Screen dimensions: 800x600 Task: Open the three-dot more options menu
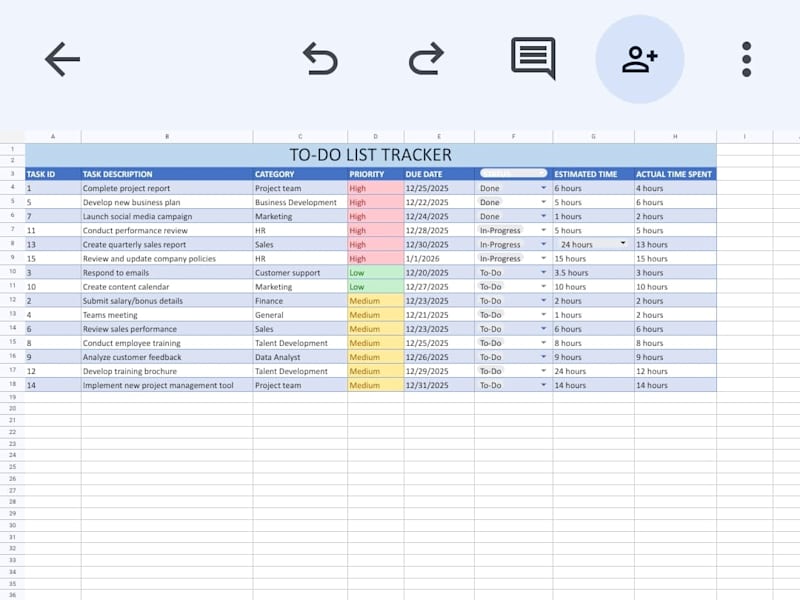(746, 59)
